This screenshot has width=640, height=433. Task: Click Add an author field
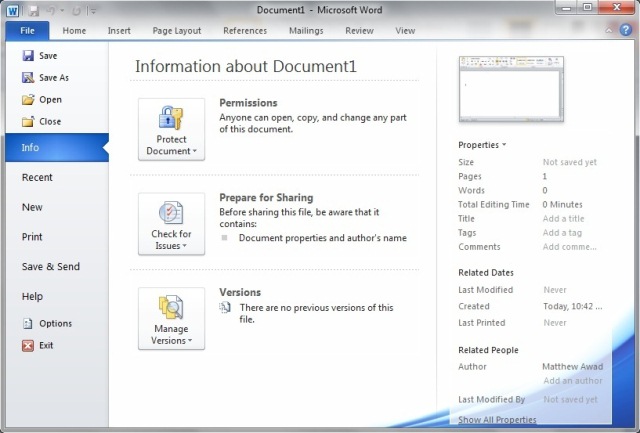(x=573, y=380)
